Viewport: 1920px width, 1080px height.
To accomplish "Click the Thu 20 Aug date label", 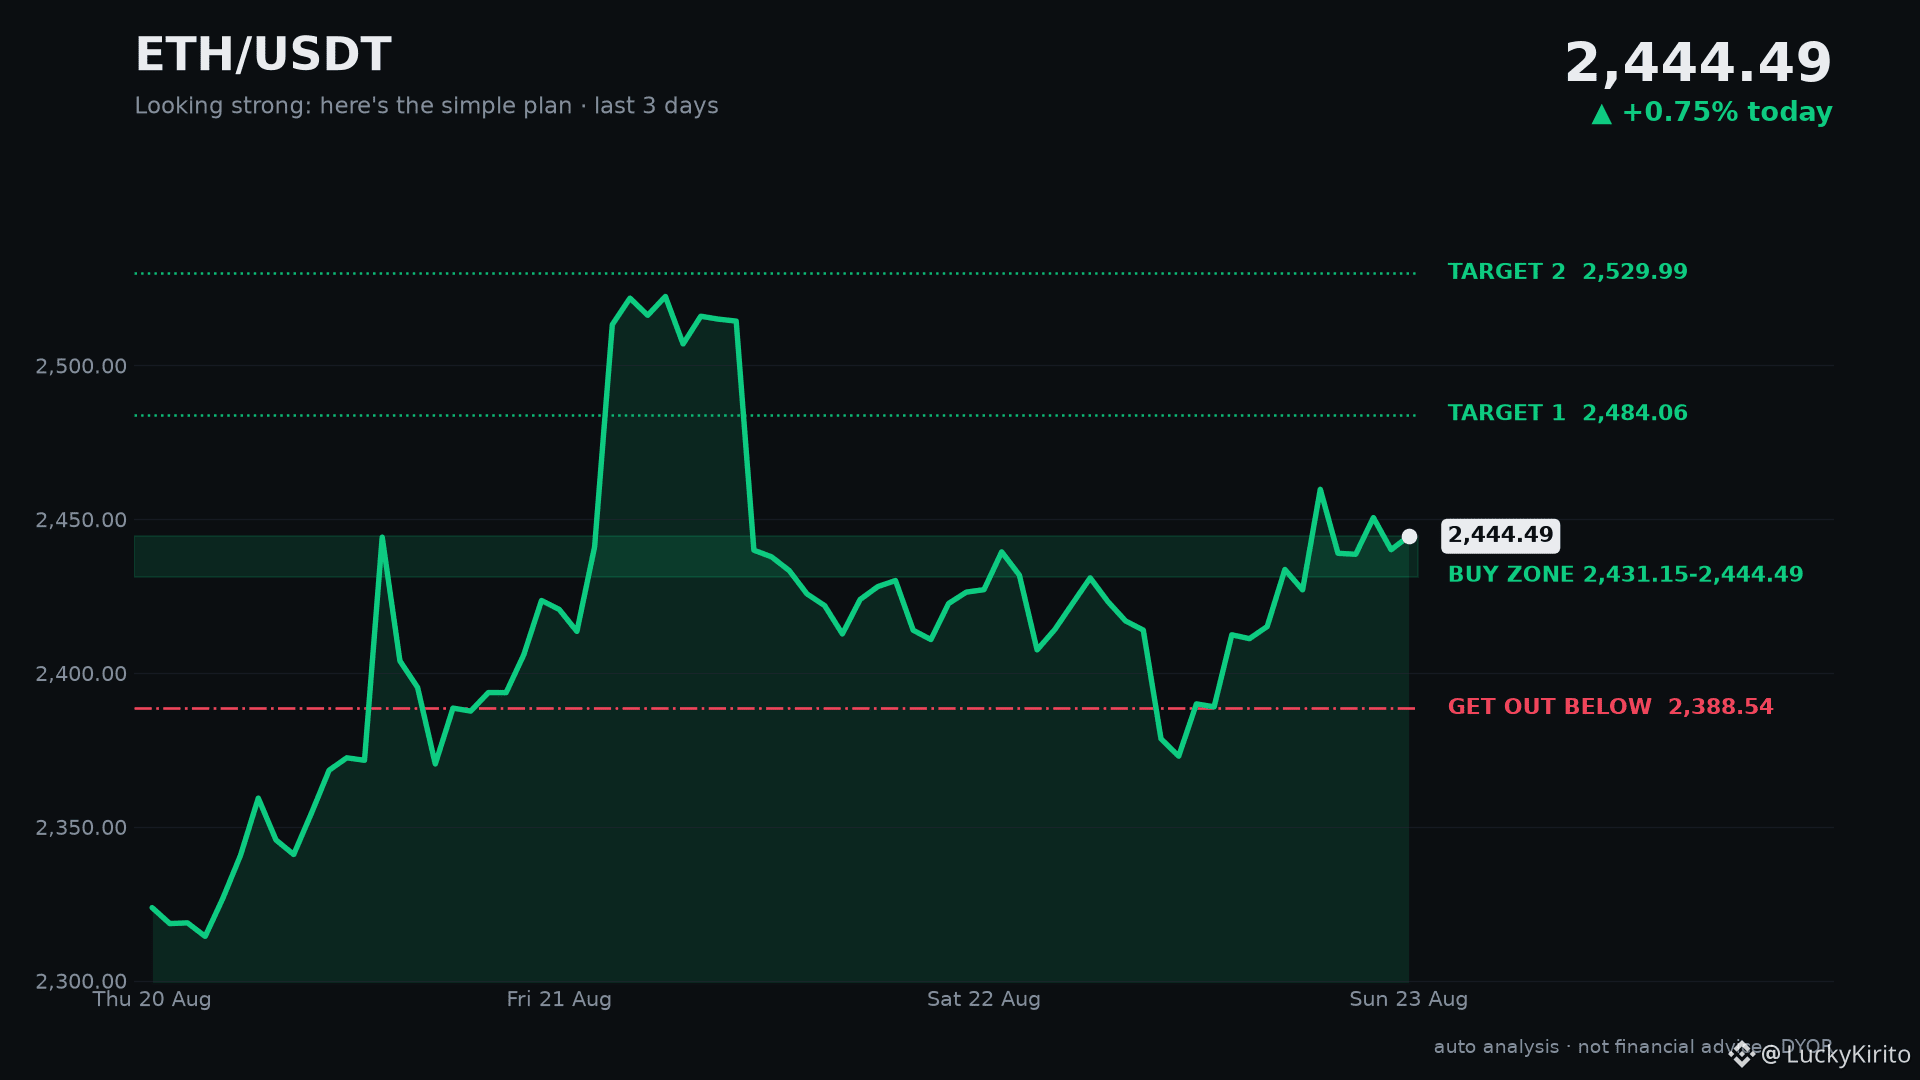I will point(152,999).
